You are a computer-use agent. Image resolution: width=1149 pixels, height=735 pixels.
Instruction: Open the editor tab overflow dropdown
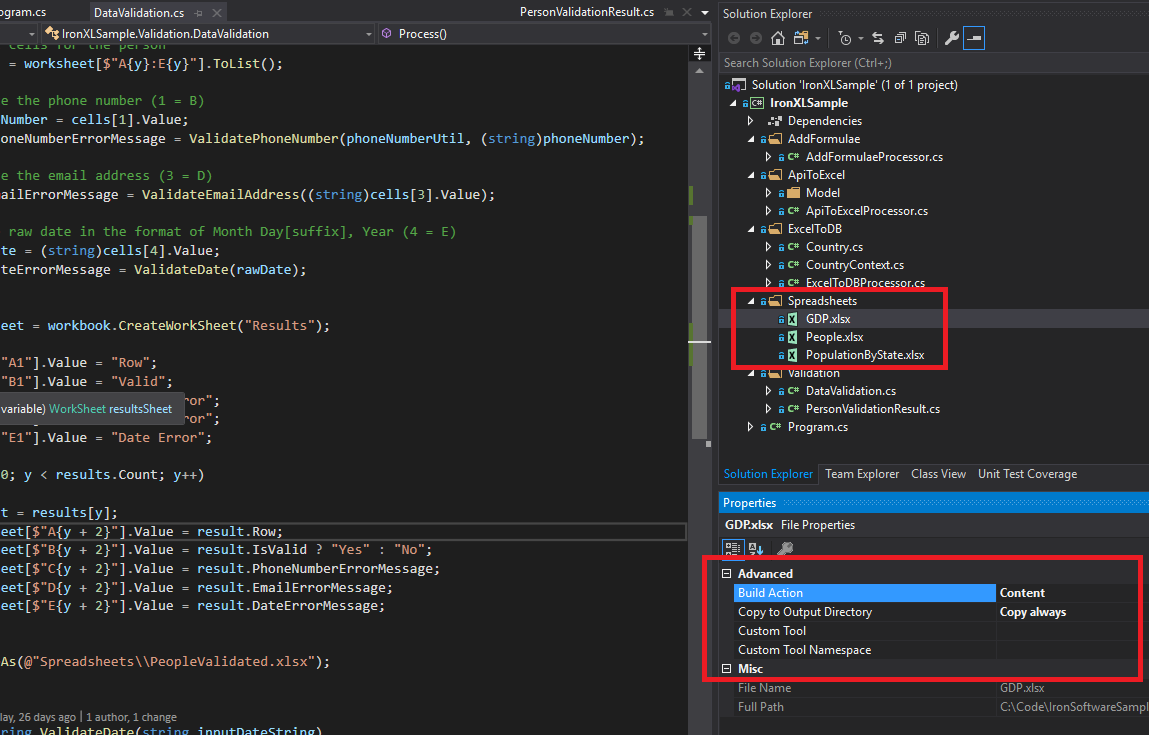[705, 12]
